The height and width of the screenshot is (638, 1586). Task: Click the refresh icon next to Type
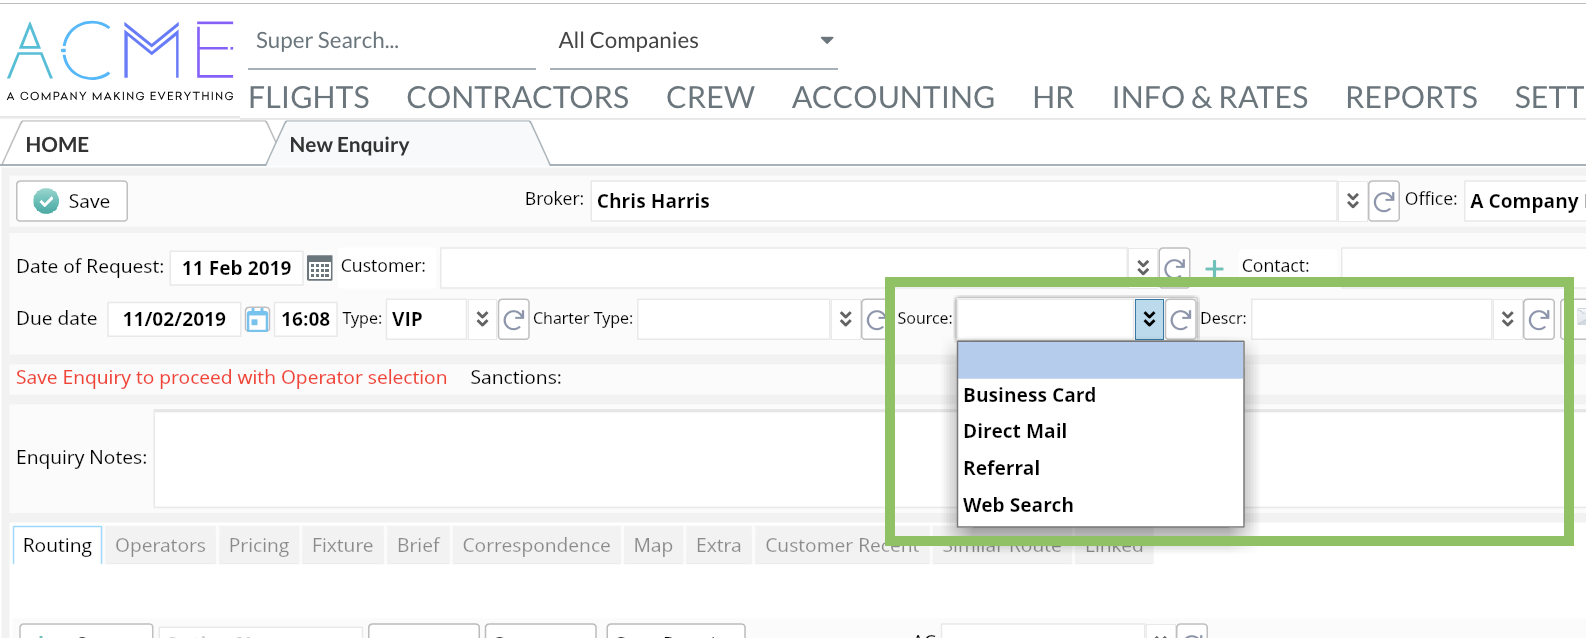[x=513, y=319]
